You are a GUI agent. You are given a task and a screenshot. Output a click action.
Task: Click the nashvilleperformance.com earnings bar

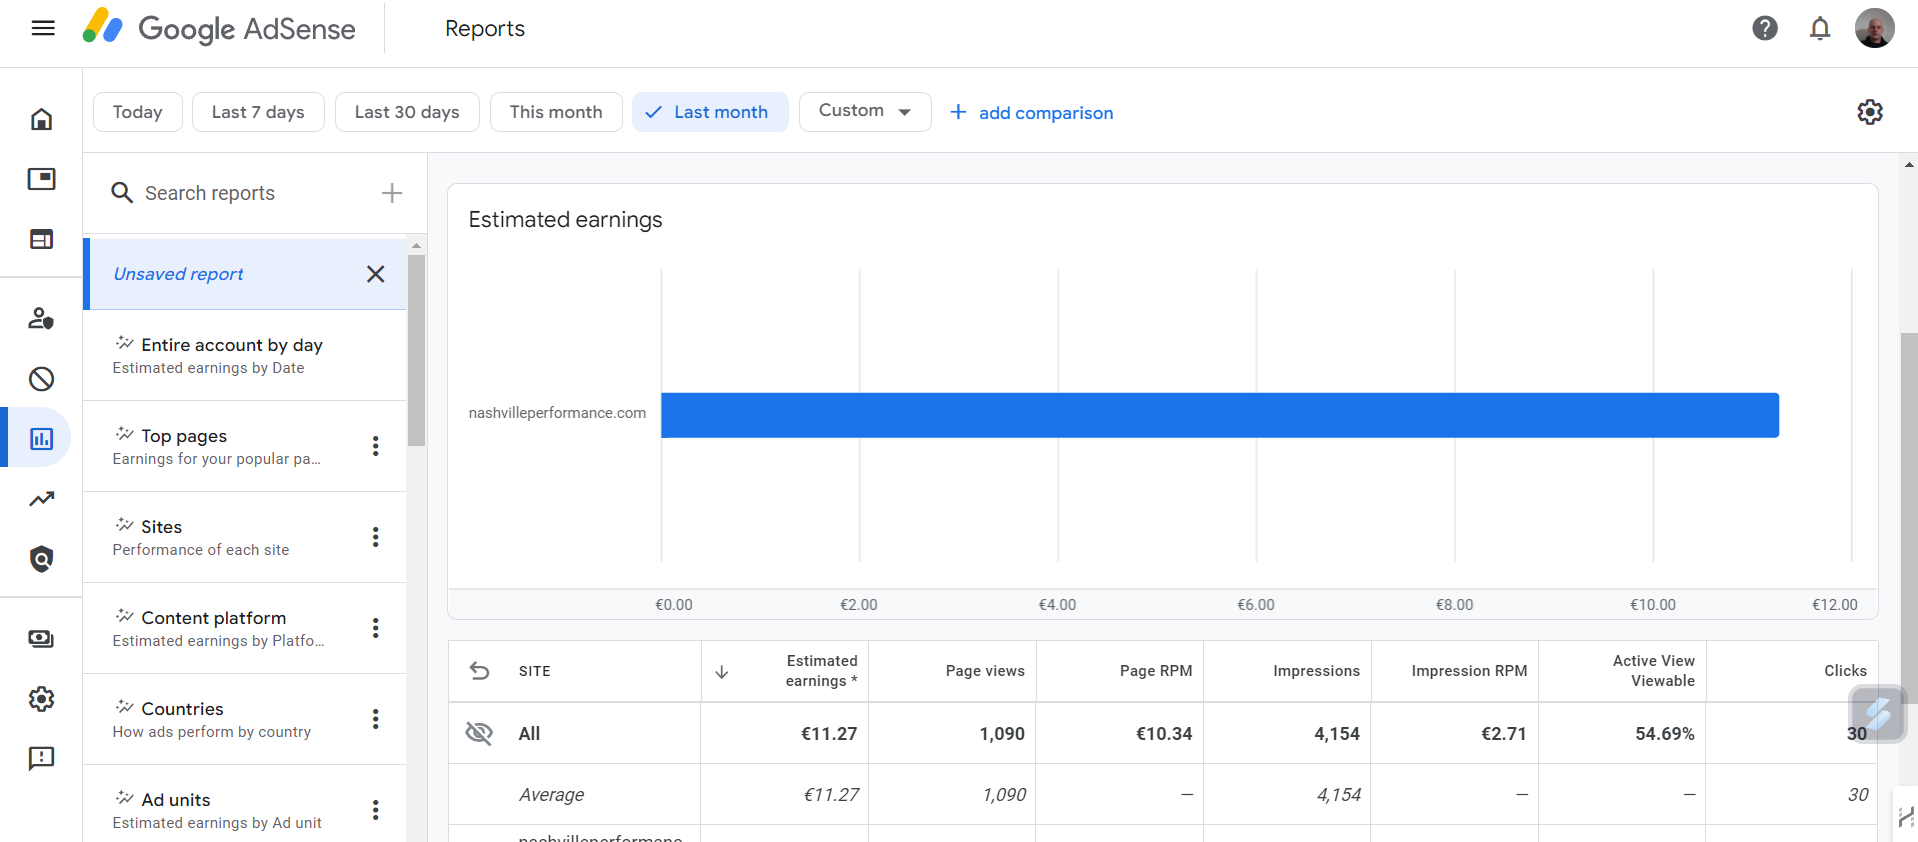(1220, 415)
